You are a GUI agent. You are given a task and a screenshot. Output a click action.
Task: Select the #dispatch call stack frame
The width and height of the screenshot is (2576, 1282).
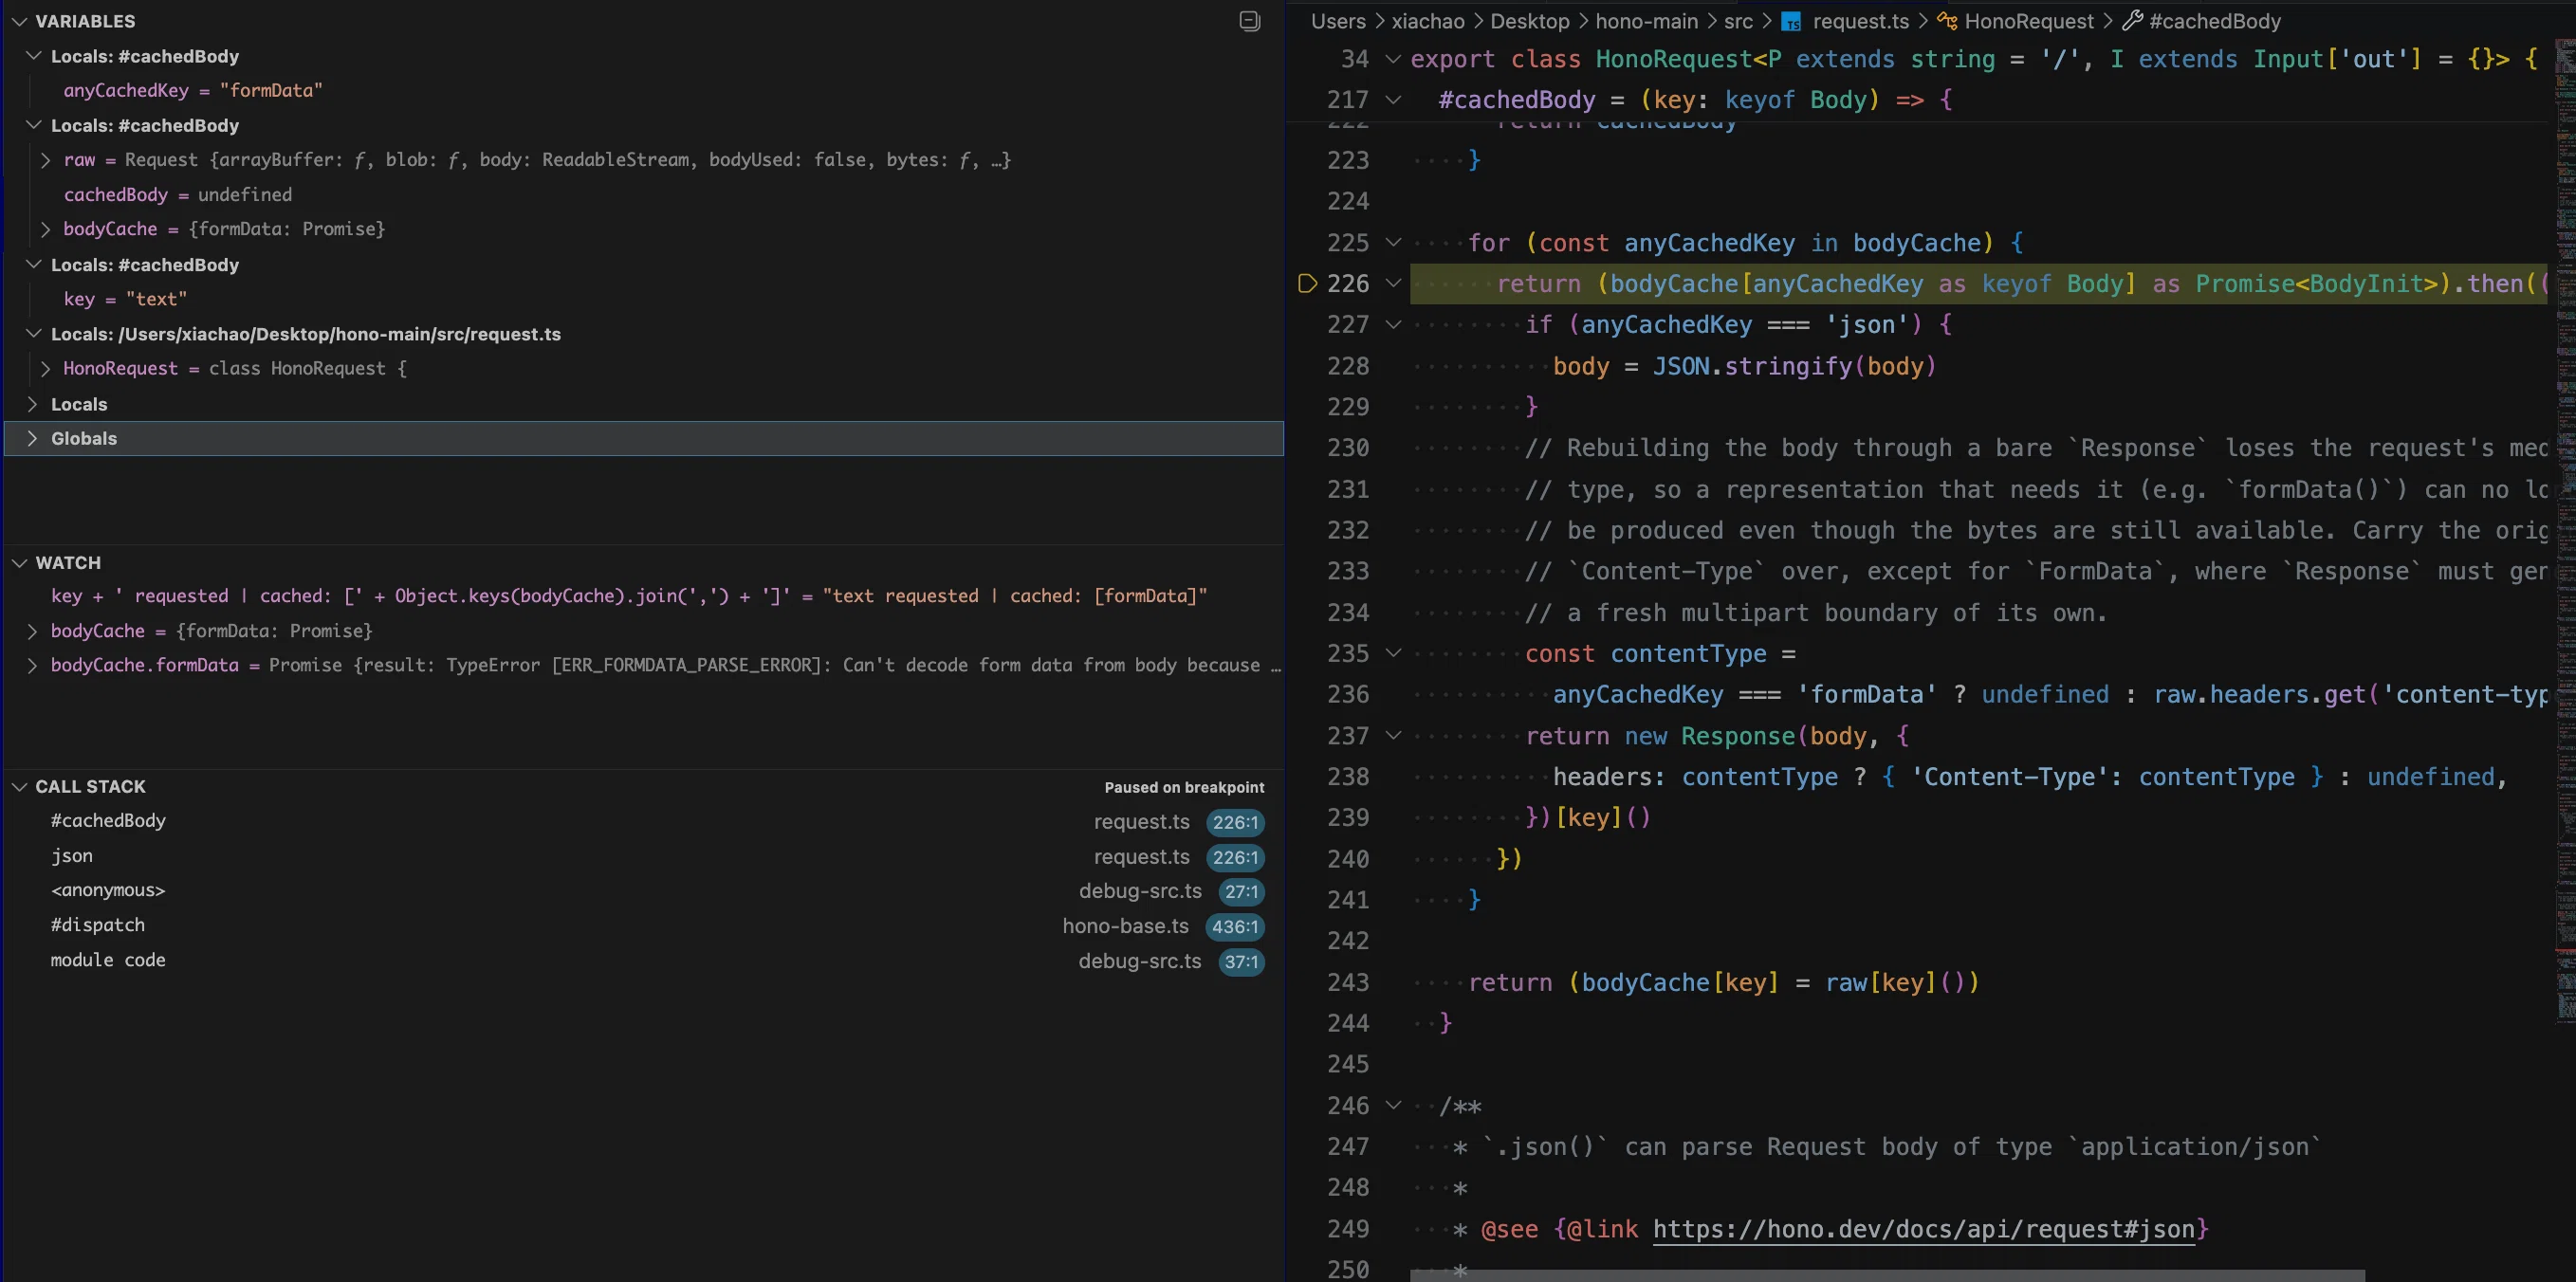pos(644,926)
